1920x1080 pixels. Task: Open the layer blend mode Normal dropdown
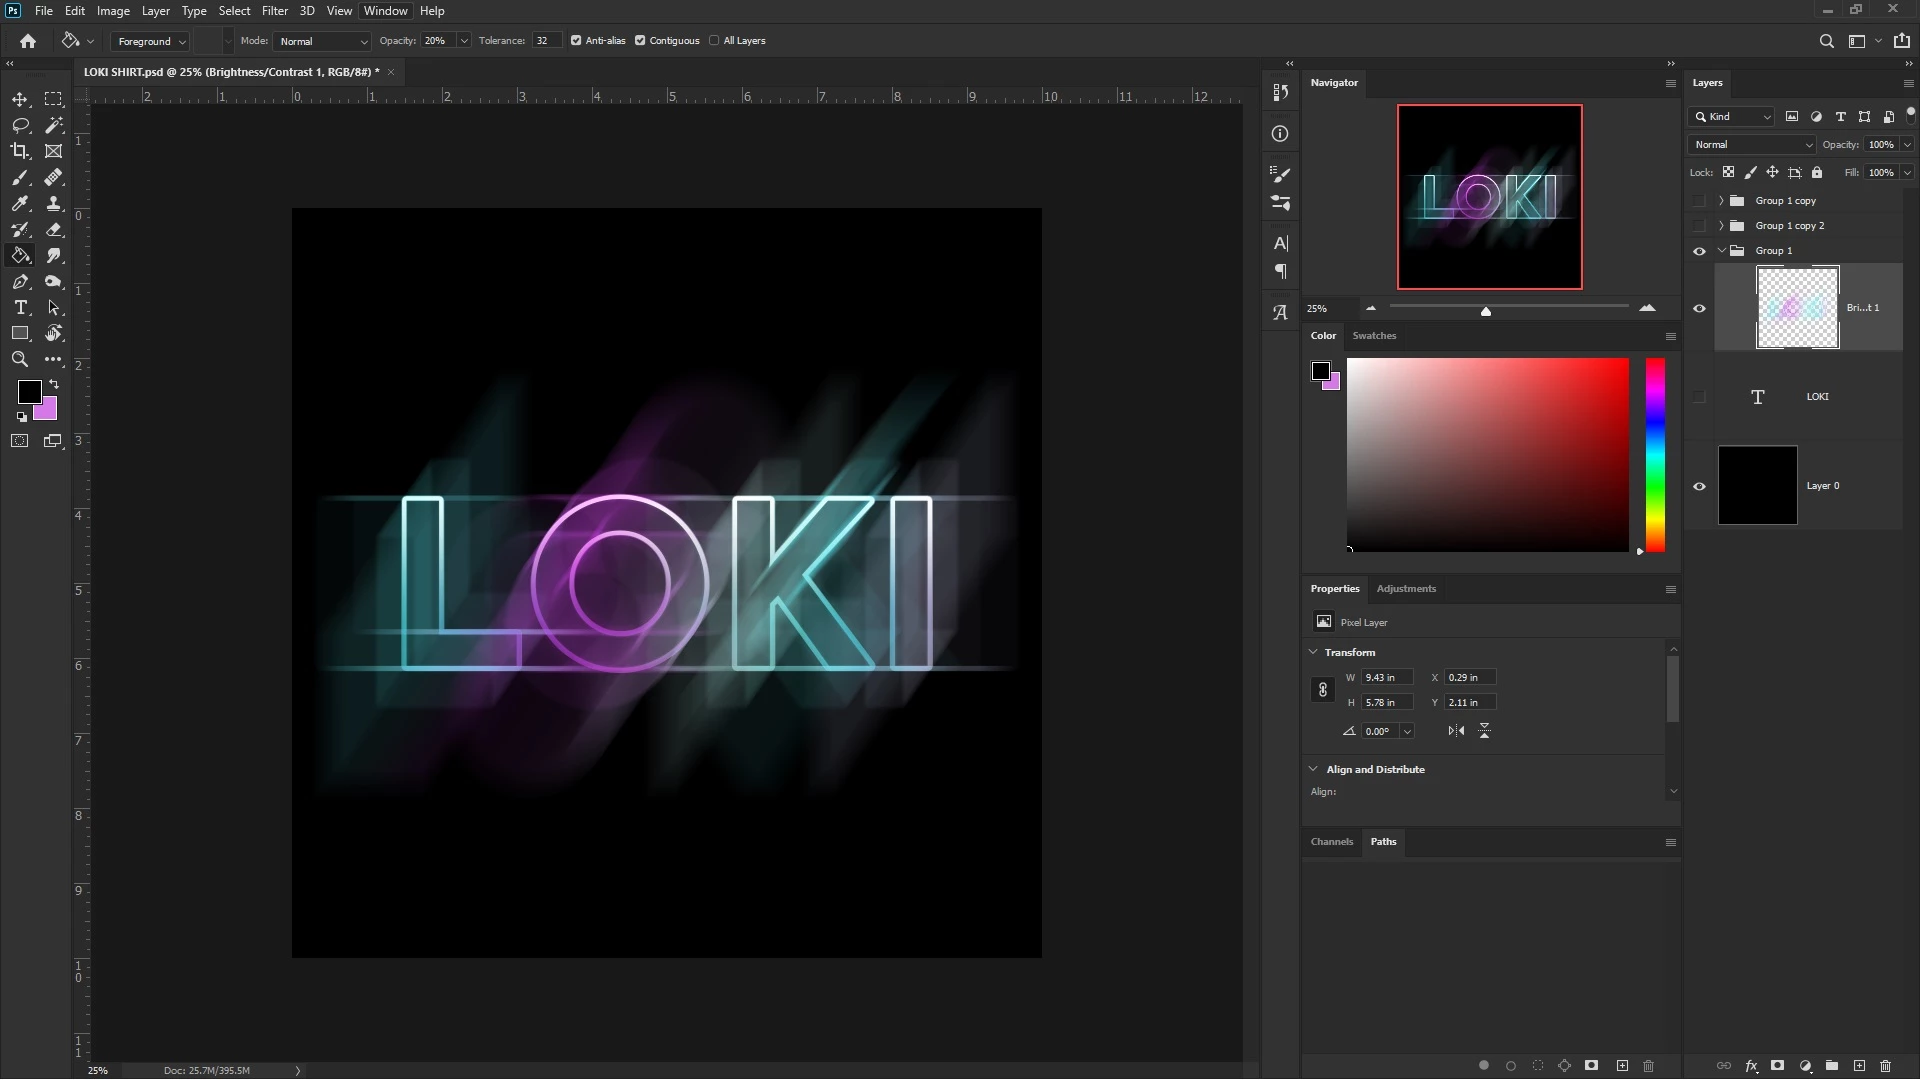coord(1751,145)
